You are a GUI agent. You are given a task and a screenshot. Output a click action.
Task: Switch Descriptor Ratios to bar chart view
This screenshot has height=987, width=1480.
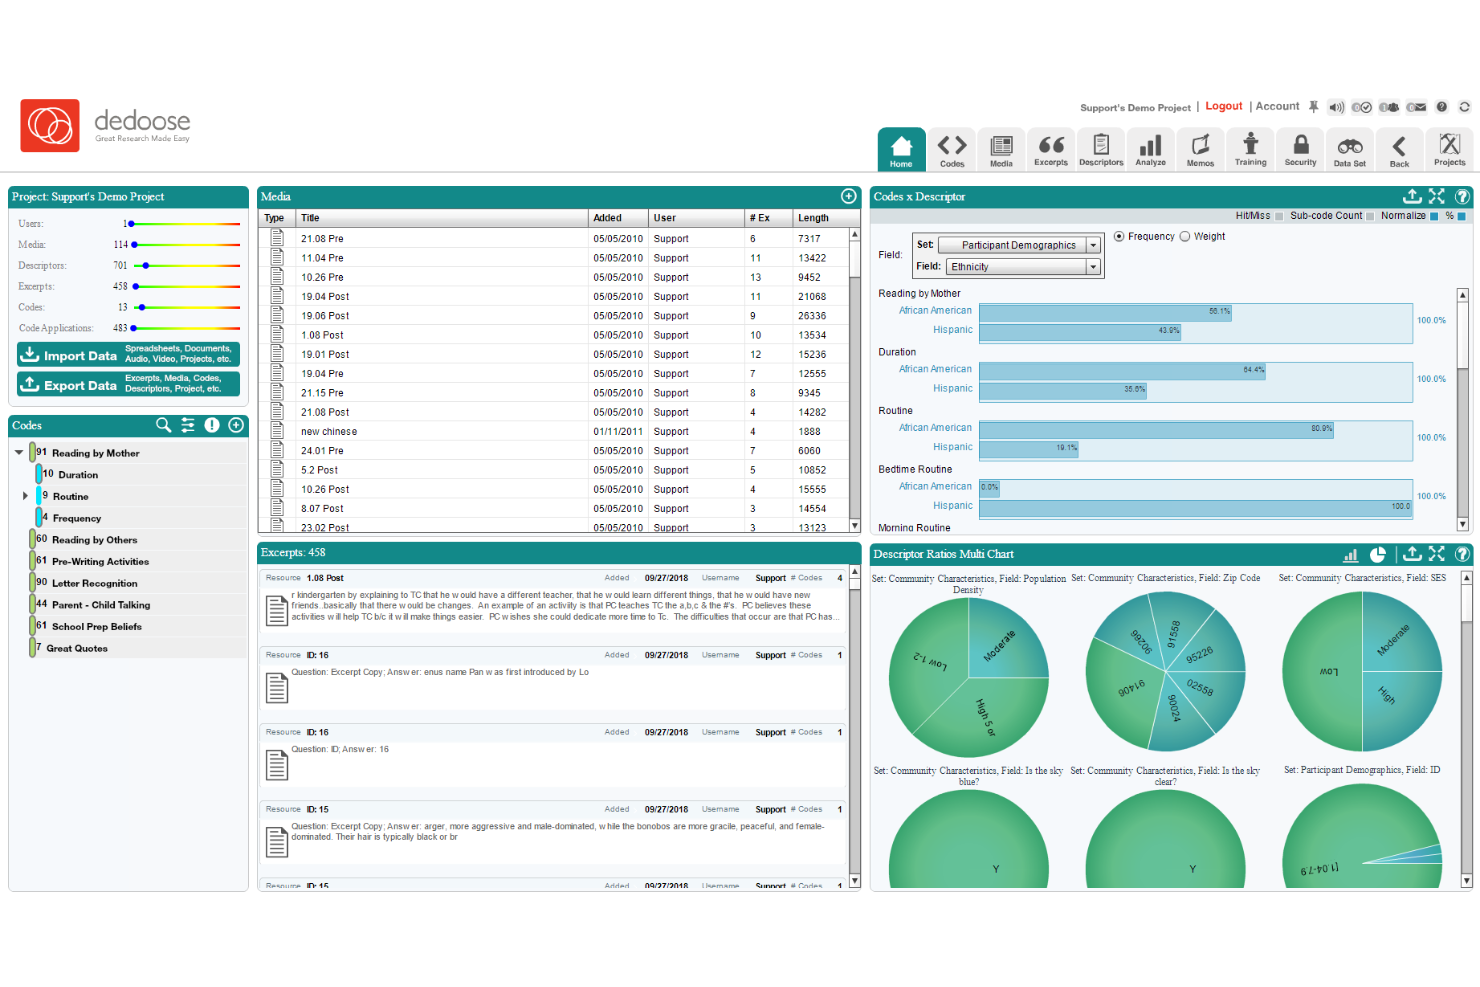point(1351,554)
